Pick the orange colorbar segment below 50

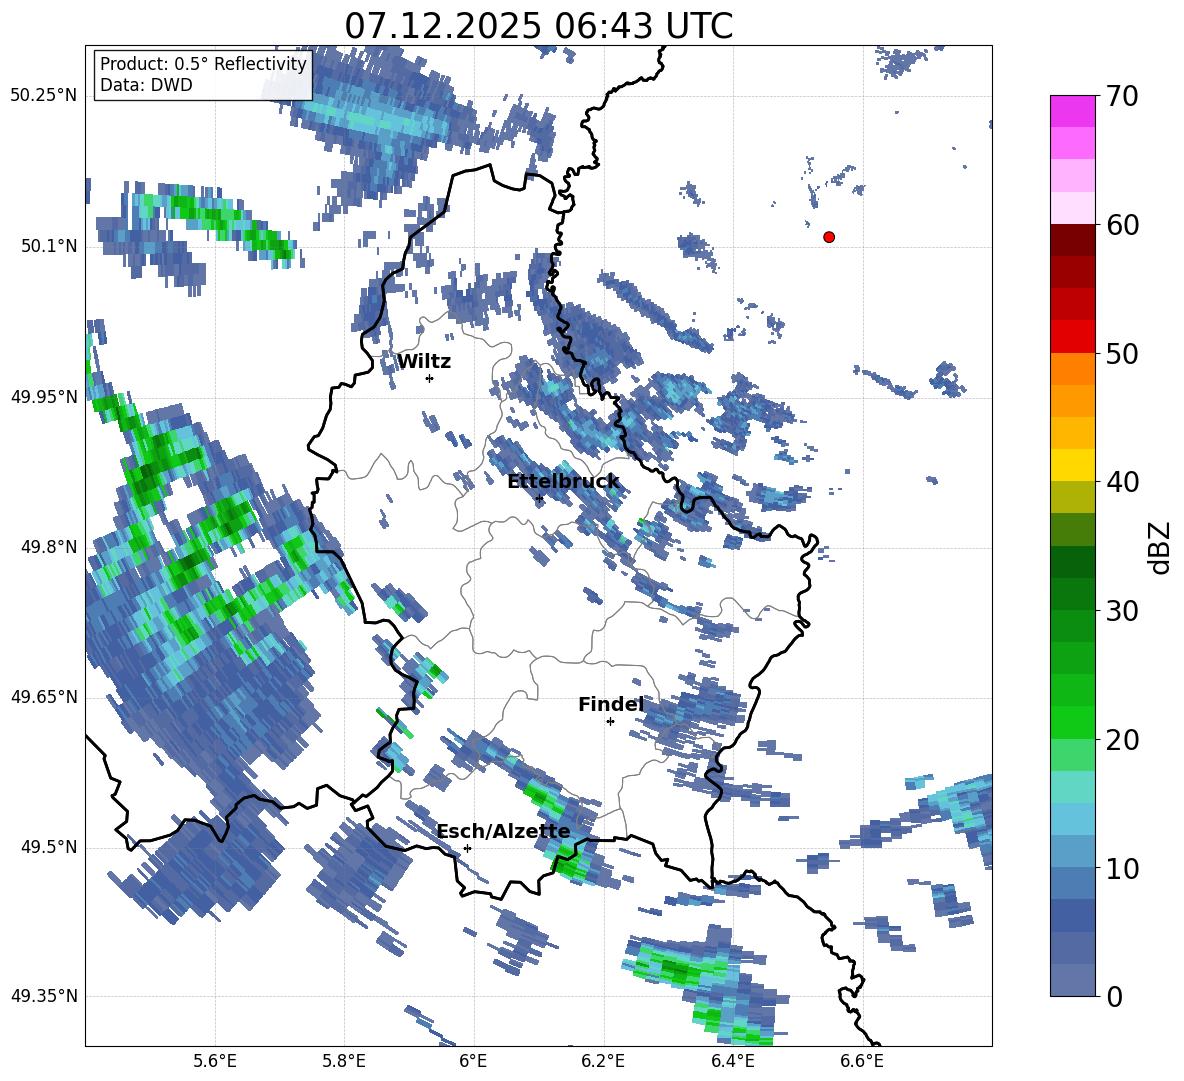1072,369
